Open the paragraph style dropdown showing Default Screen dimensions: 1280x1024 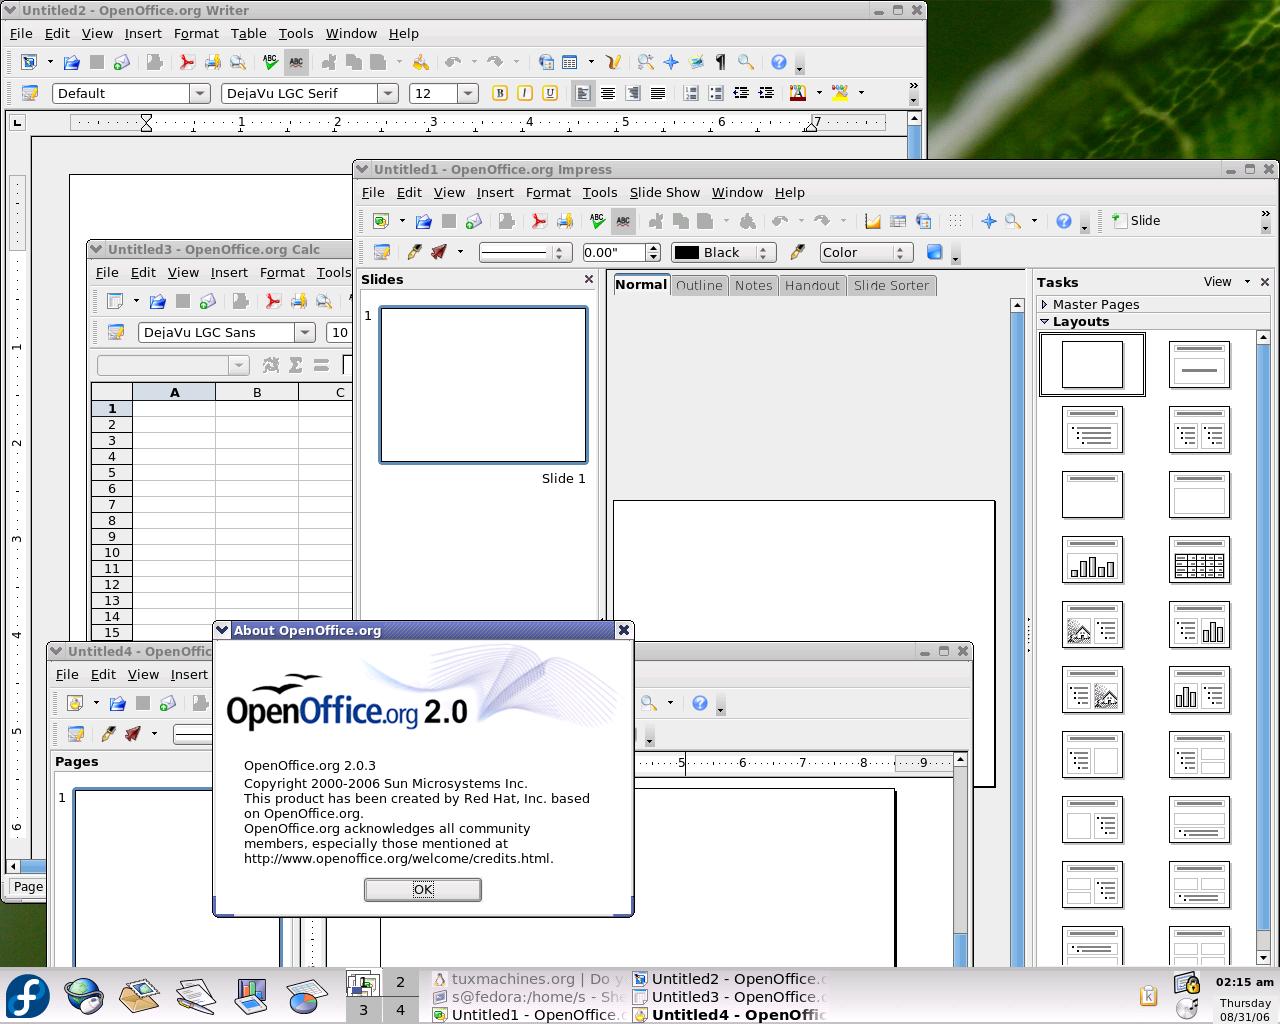pos(200,93)
